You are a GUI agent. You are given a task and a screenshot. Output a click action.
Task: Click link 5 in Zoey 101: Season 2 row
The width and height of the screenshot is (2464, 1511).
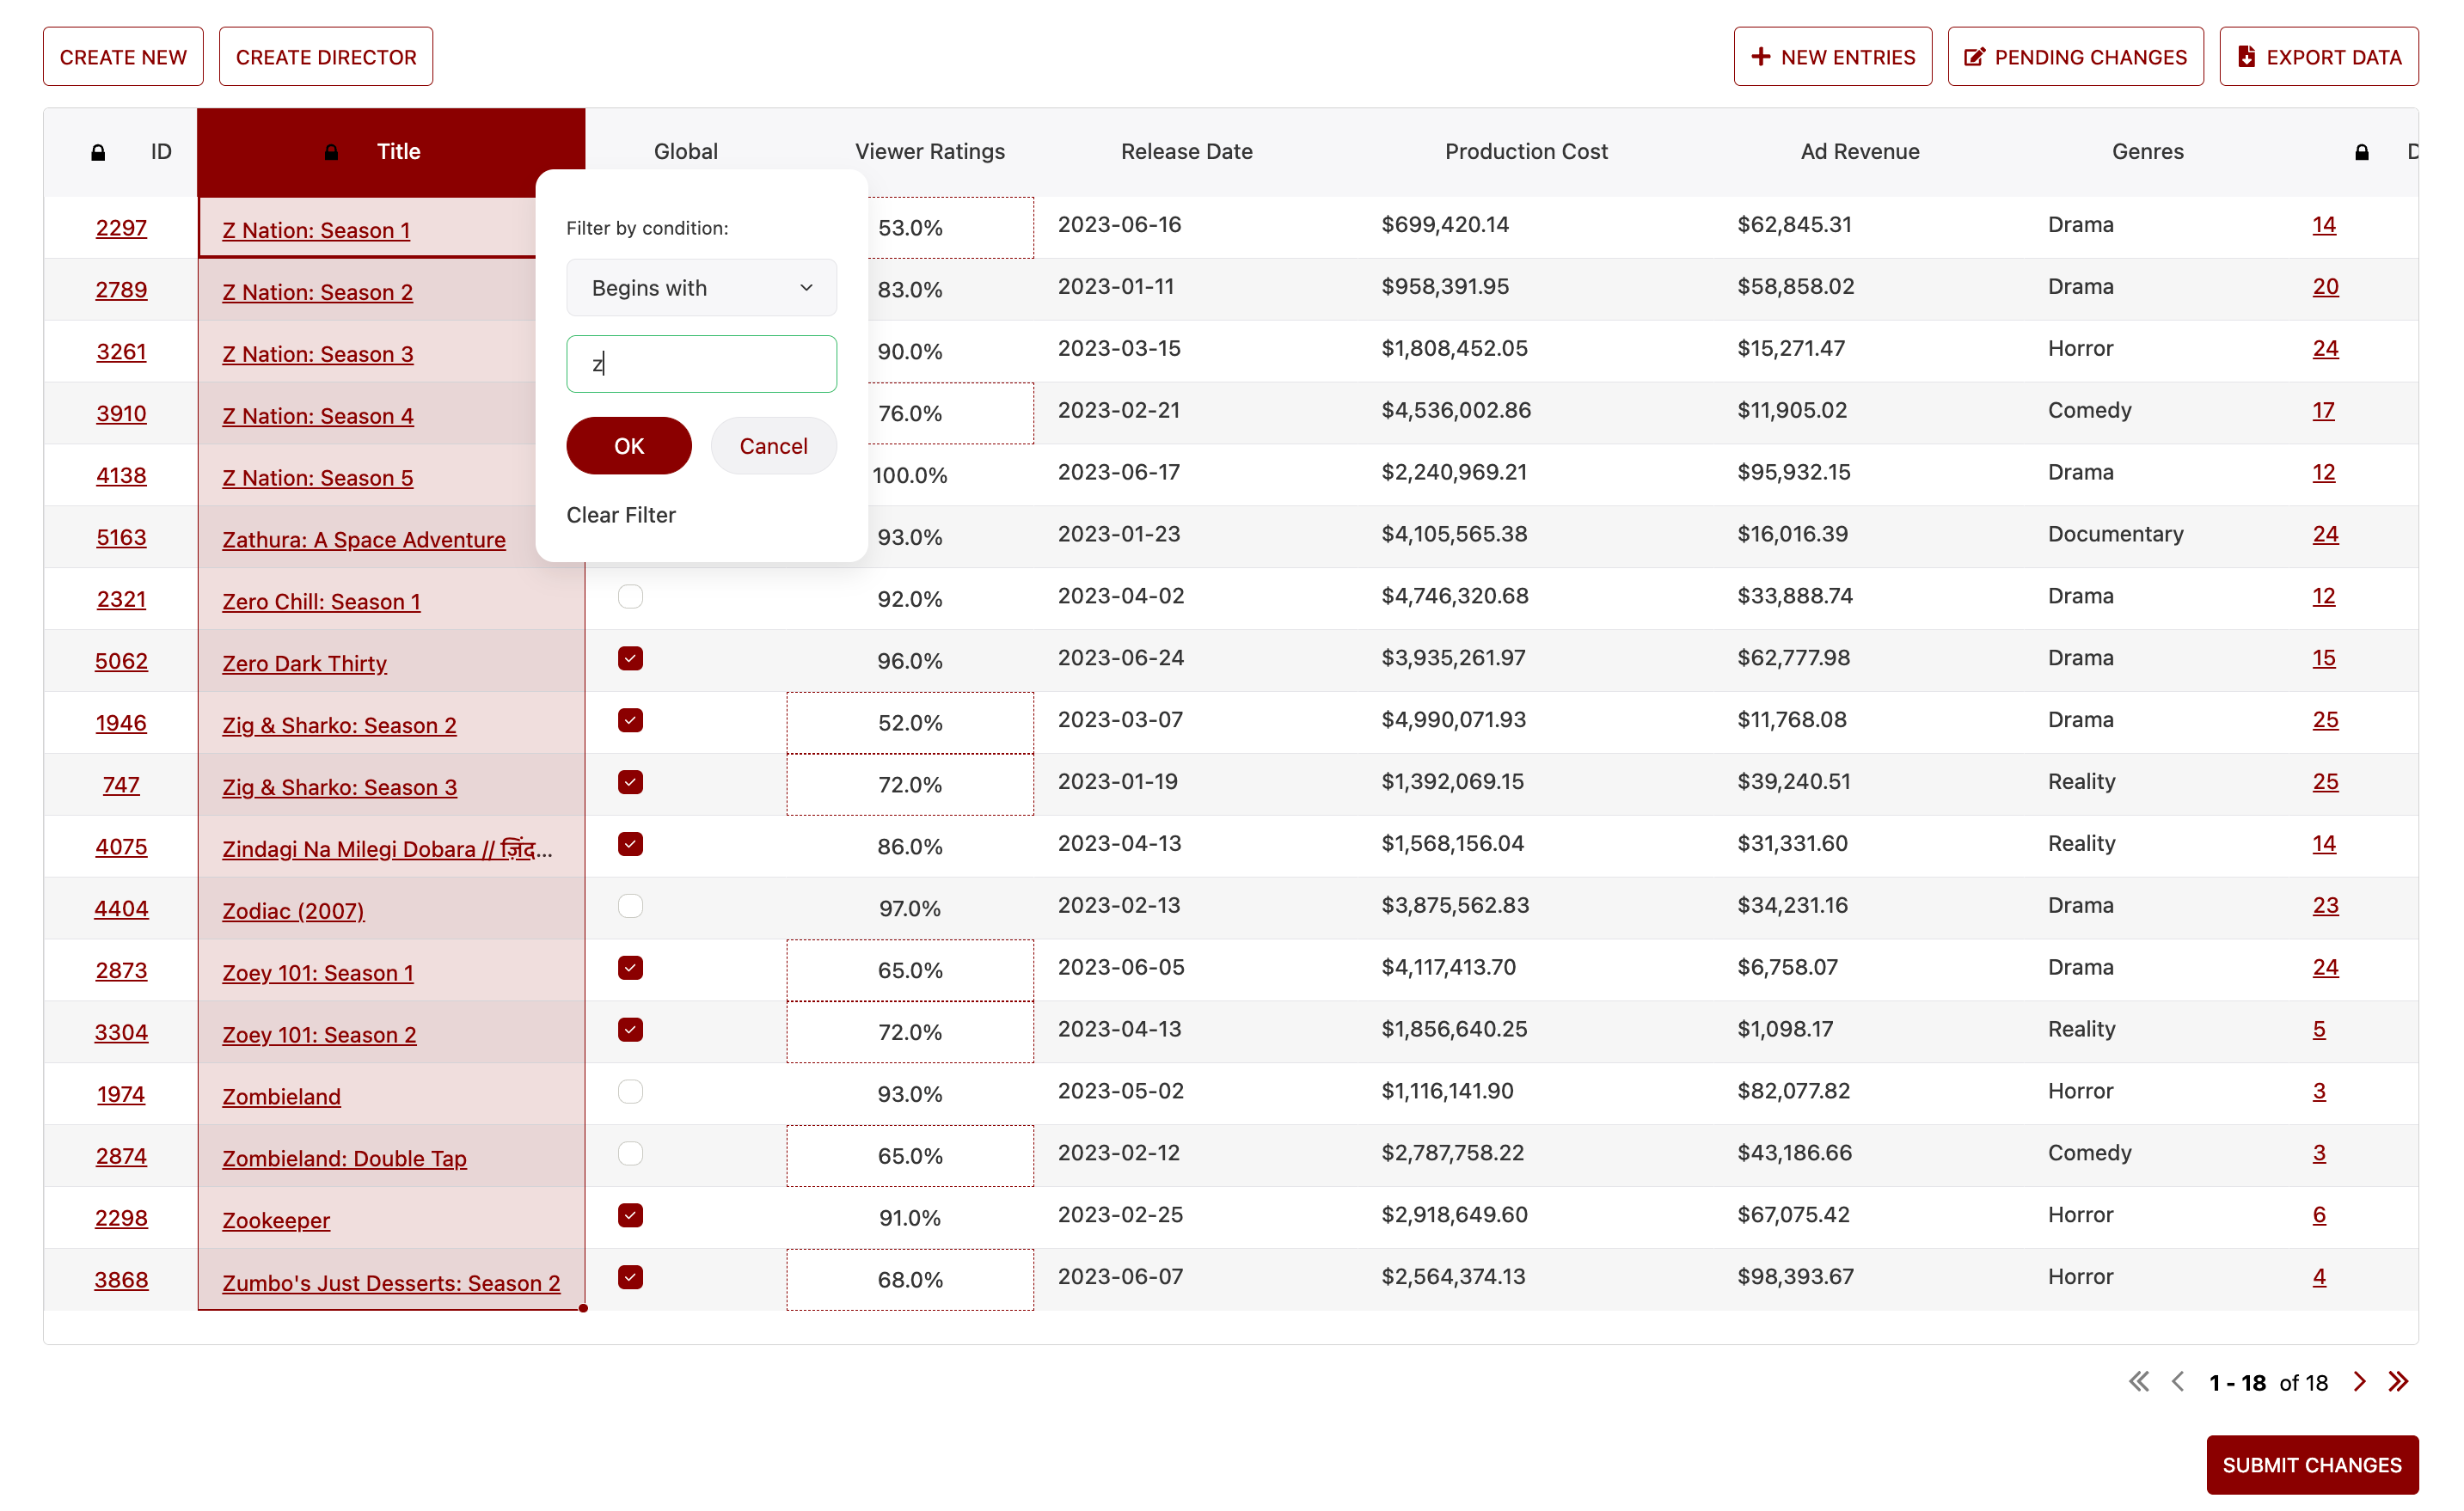2319,1029
